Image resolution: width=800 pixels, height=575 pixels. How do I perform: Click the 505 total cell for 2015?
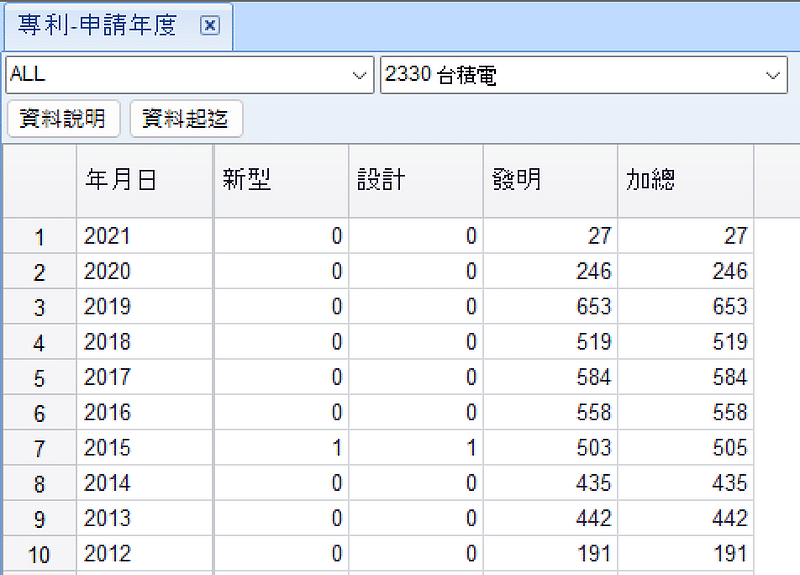pos(684,448)
